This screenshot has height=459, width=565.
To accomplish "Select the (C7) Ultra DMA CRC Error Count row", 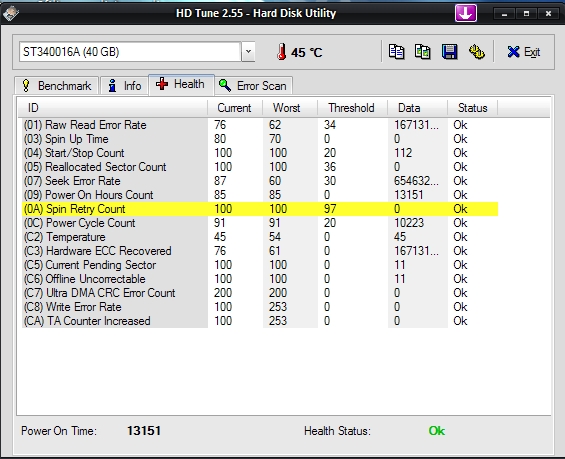I will 260,293.
